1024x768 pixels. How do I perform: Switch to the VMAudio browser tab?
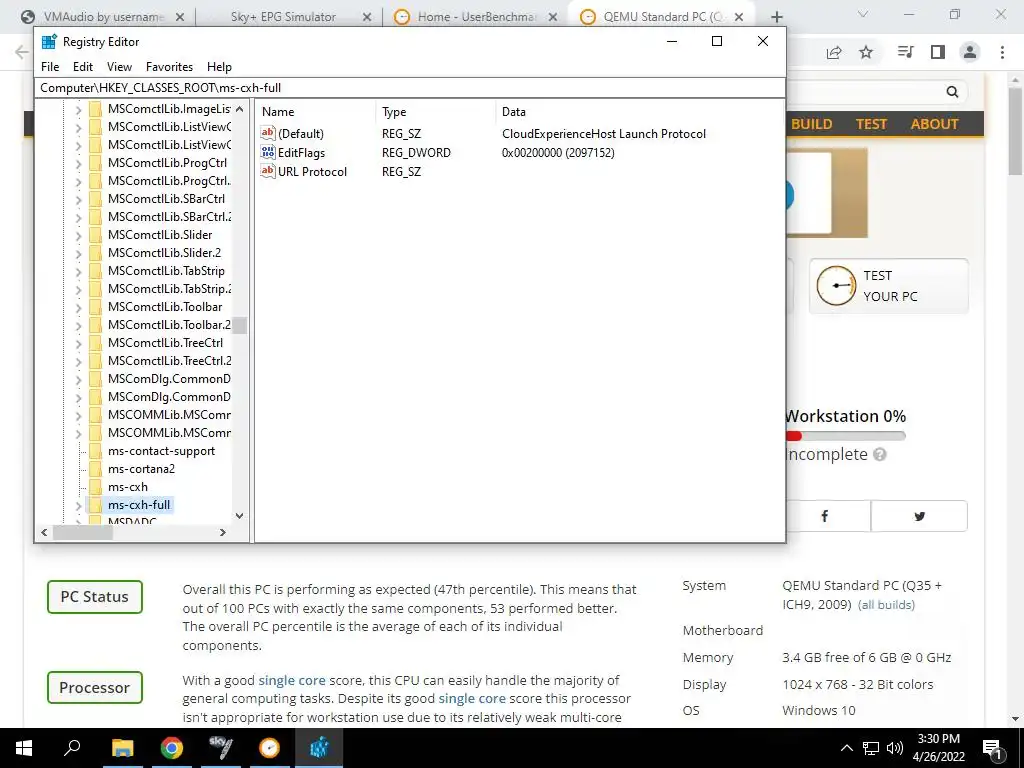click(x=103, y=17)
